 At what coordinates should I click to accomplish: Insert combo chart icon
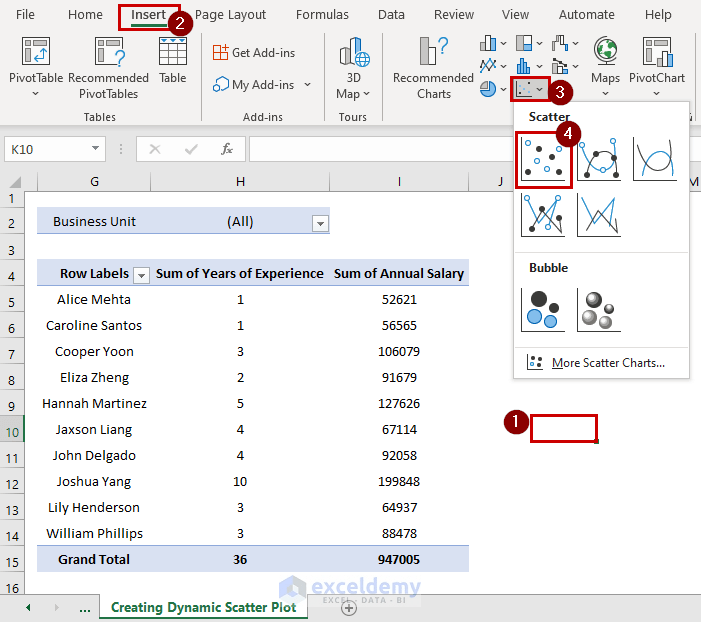[560, 66]
